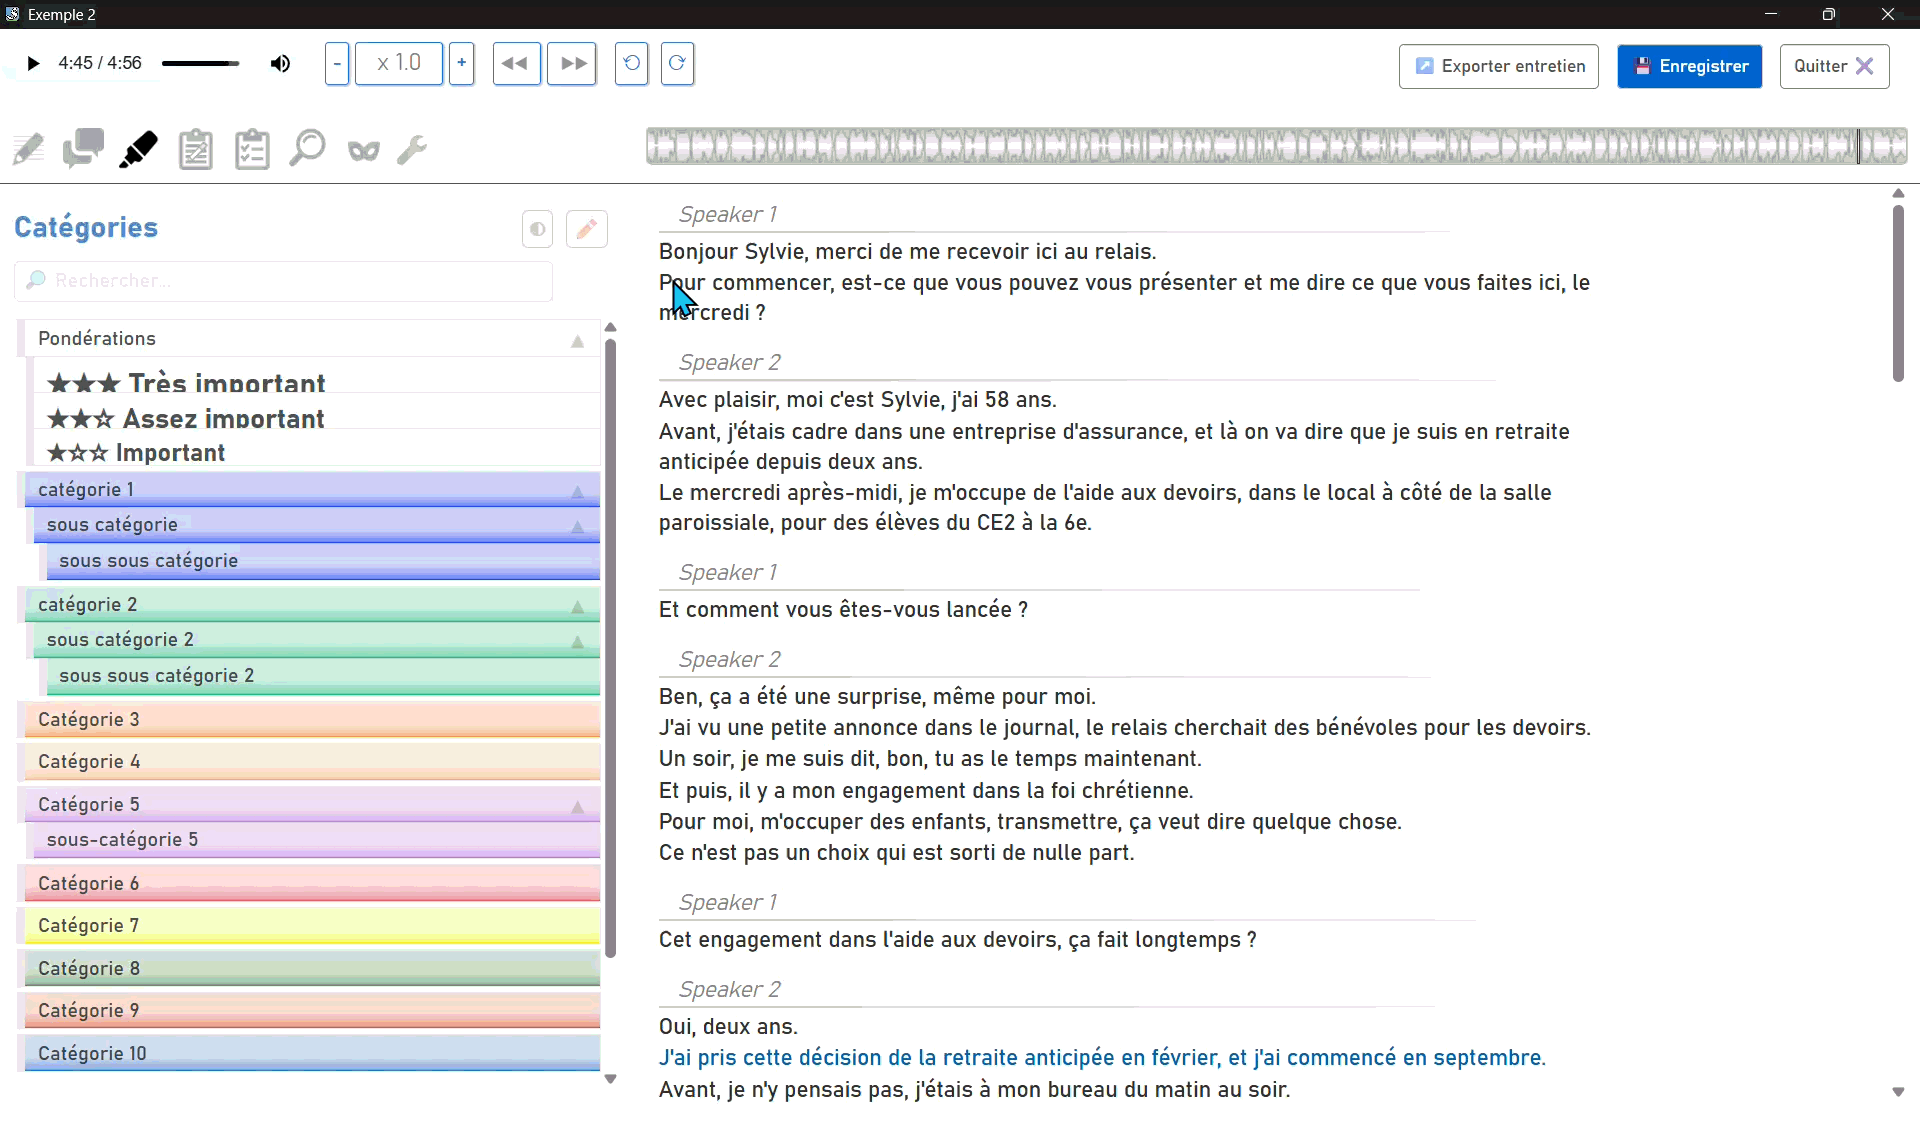
Task: Click the undo arrow icon
Action: point(631,64)
